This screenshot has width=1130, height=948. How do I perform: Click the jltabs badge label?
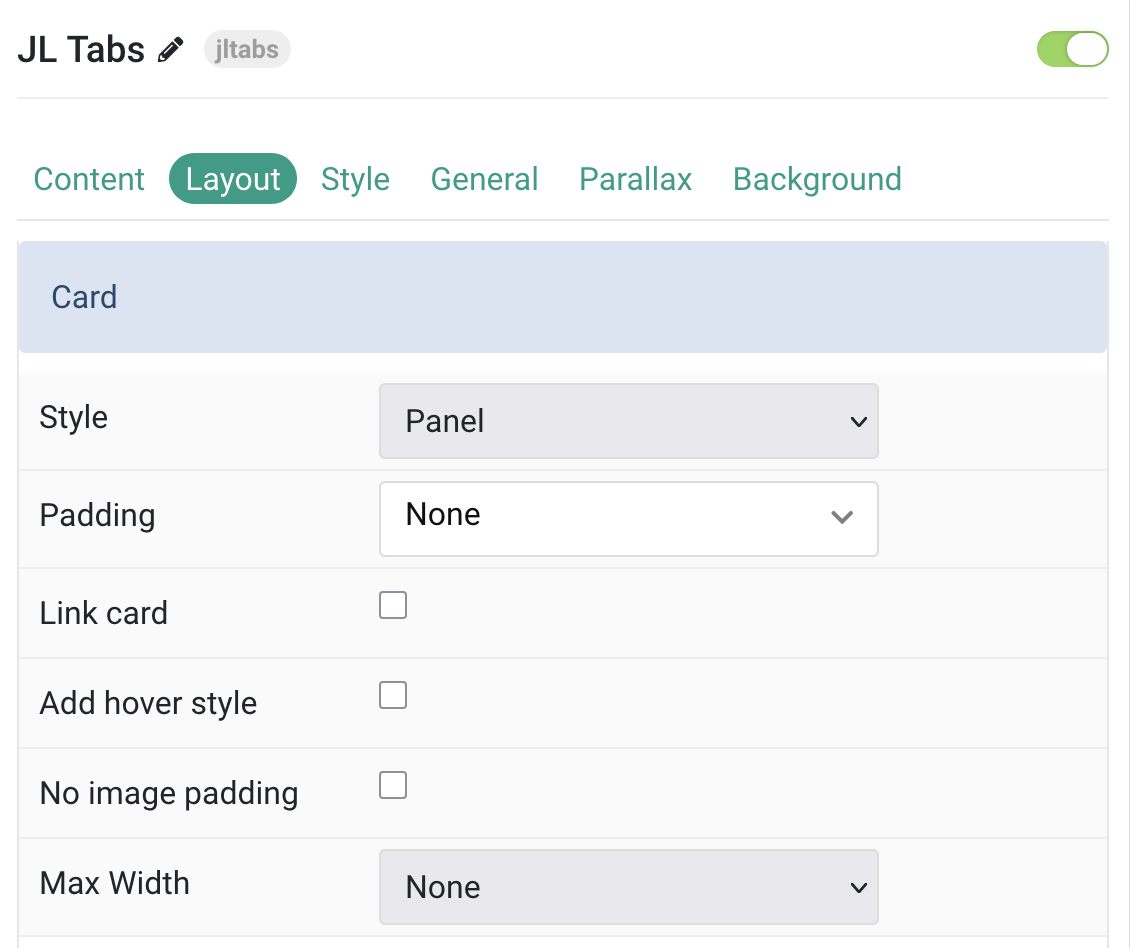(x=246, y=49)
